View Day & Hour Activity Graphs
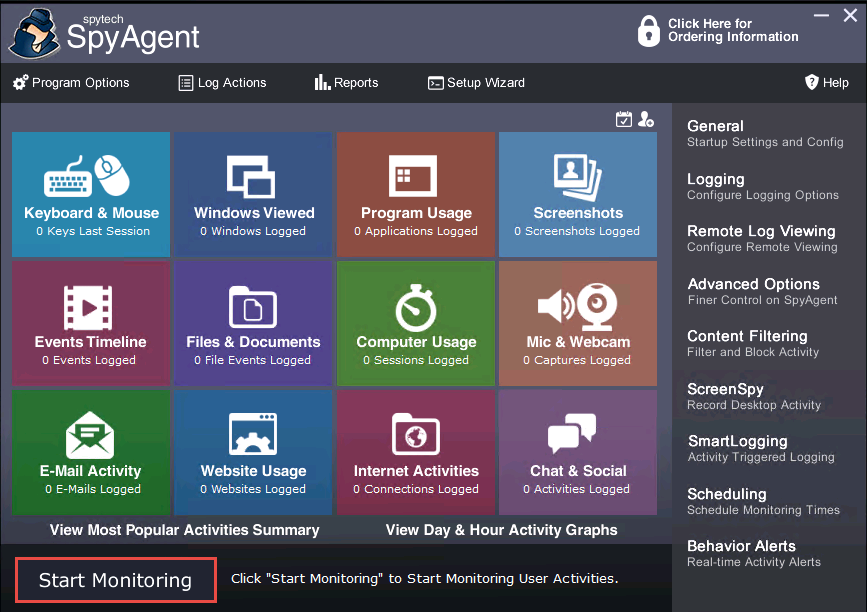This screenshot has width=867, height=612. 502,530
